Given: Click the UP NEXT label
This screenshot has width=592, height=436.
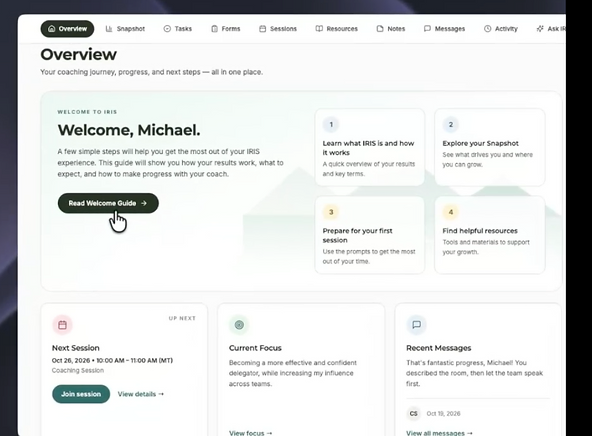Looking at the screenshot, I should 182,318.
